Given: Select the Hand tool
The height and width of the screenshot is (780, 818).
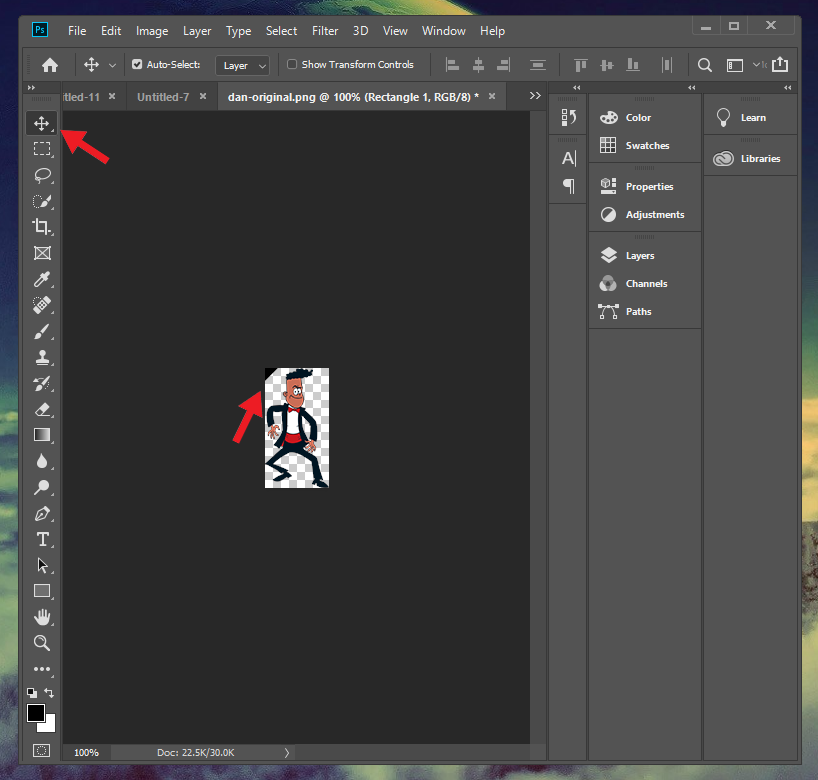Looking at the screenshot, I should (42, 617).
